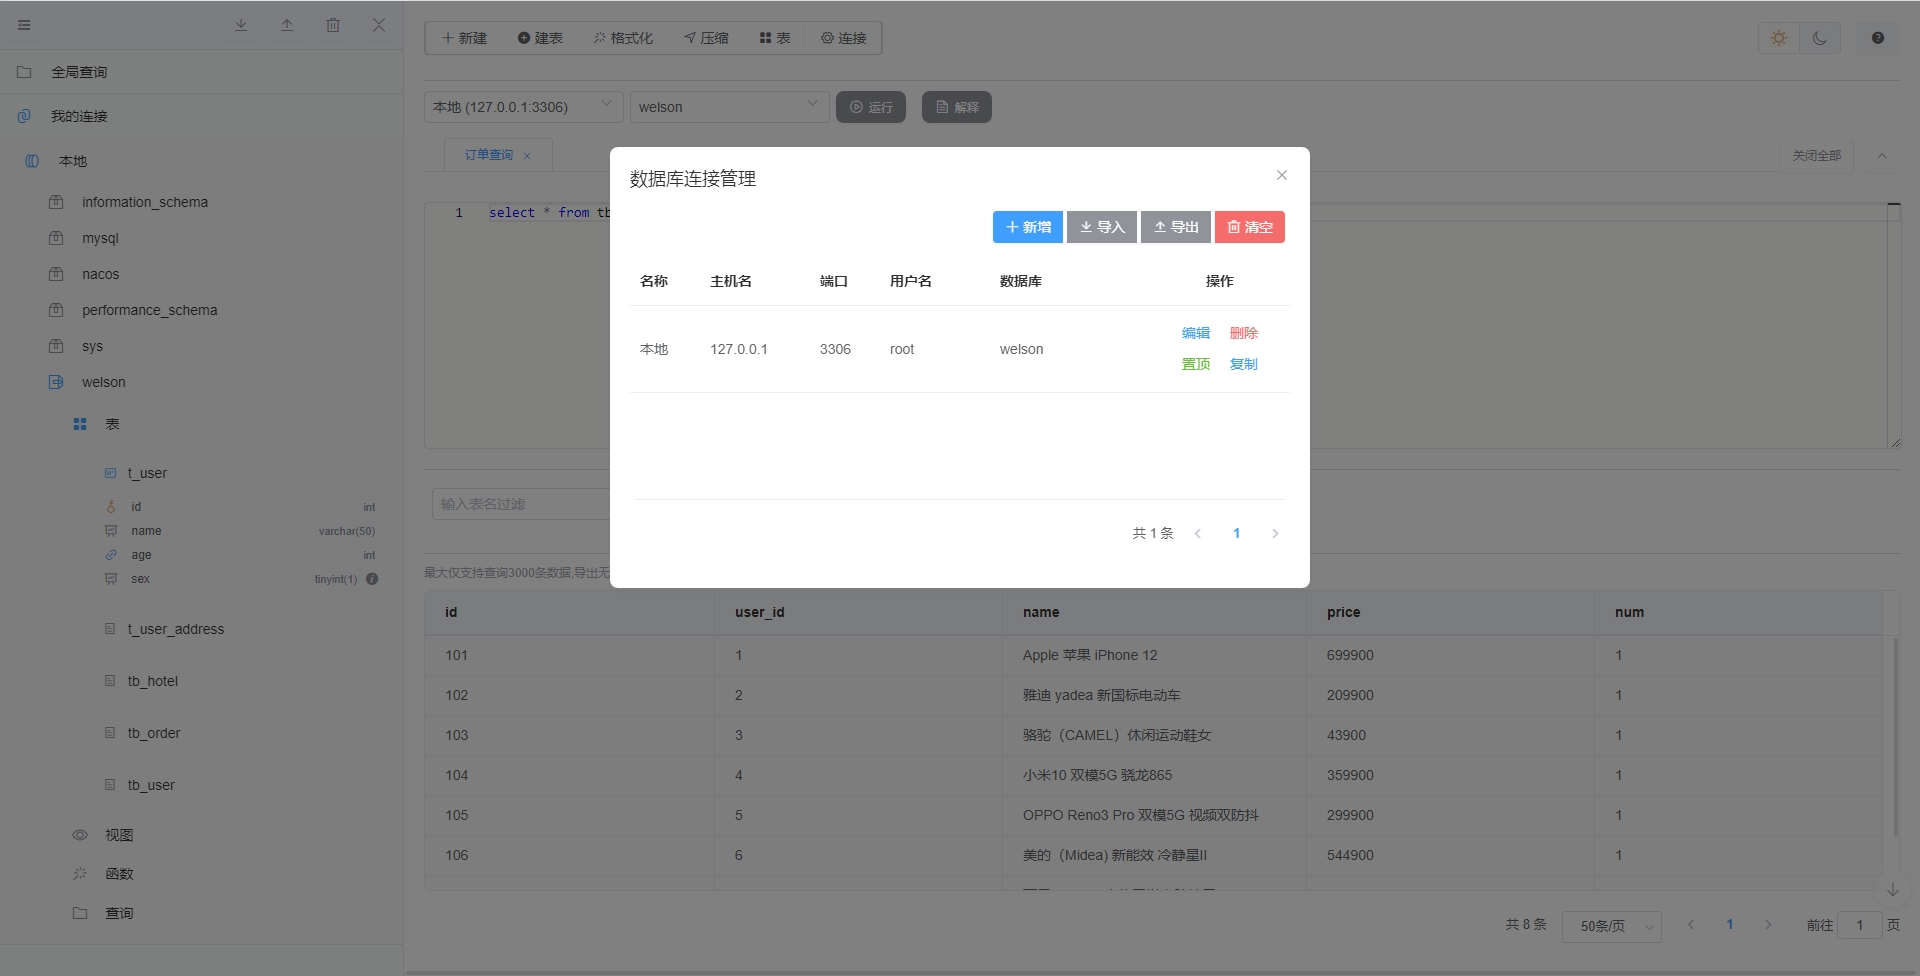Open the welson database dropdown

click(730, 107)
